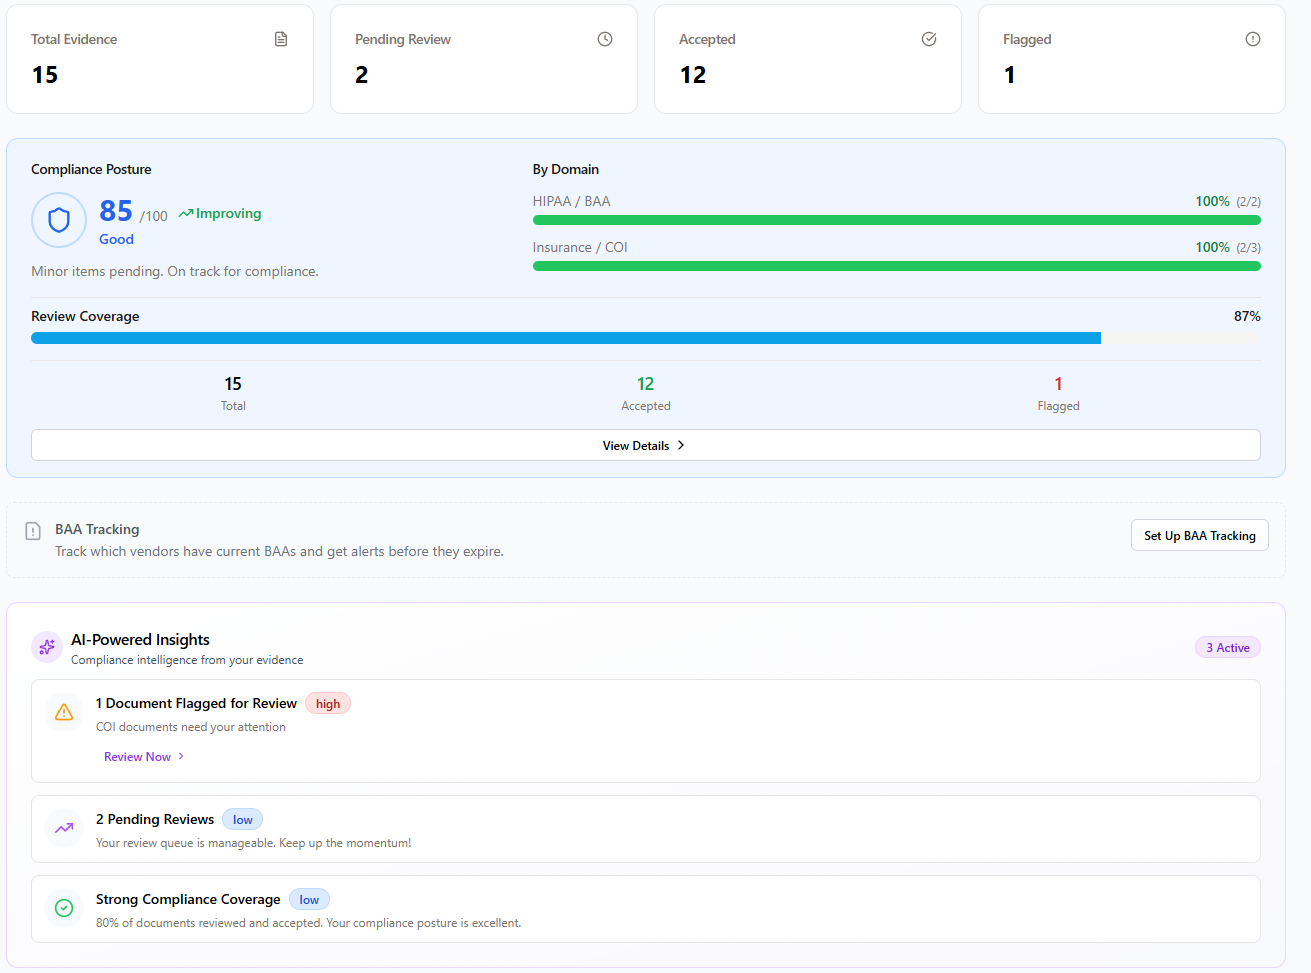The height and width of the screenshot is (973, 1311).
Task: Click the warning triangle on flagged document insight
Action: pyautogui.click(x=64, y=712)
